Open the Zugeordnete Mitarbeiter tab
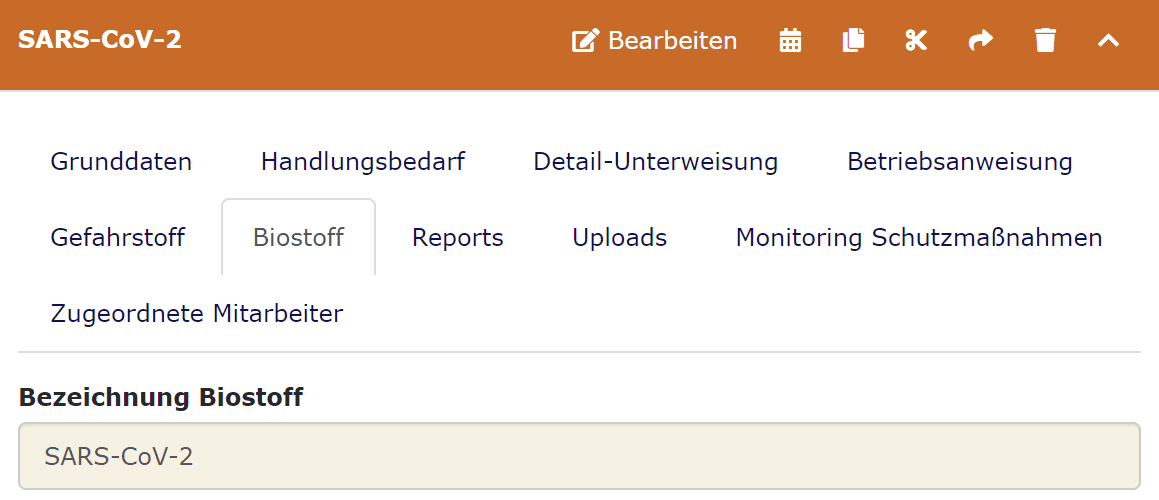Image resolution: width=1159 pixels, height=500 pixels. click(197, 314)
